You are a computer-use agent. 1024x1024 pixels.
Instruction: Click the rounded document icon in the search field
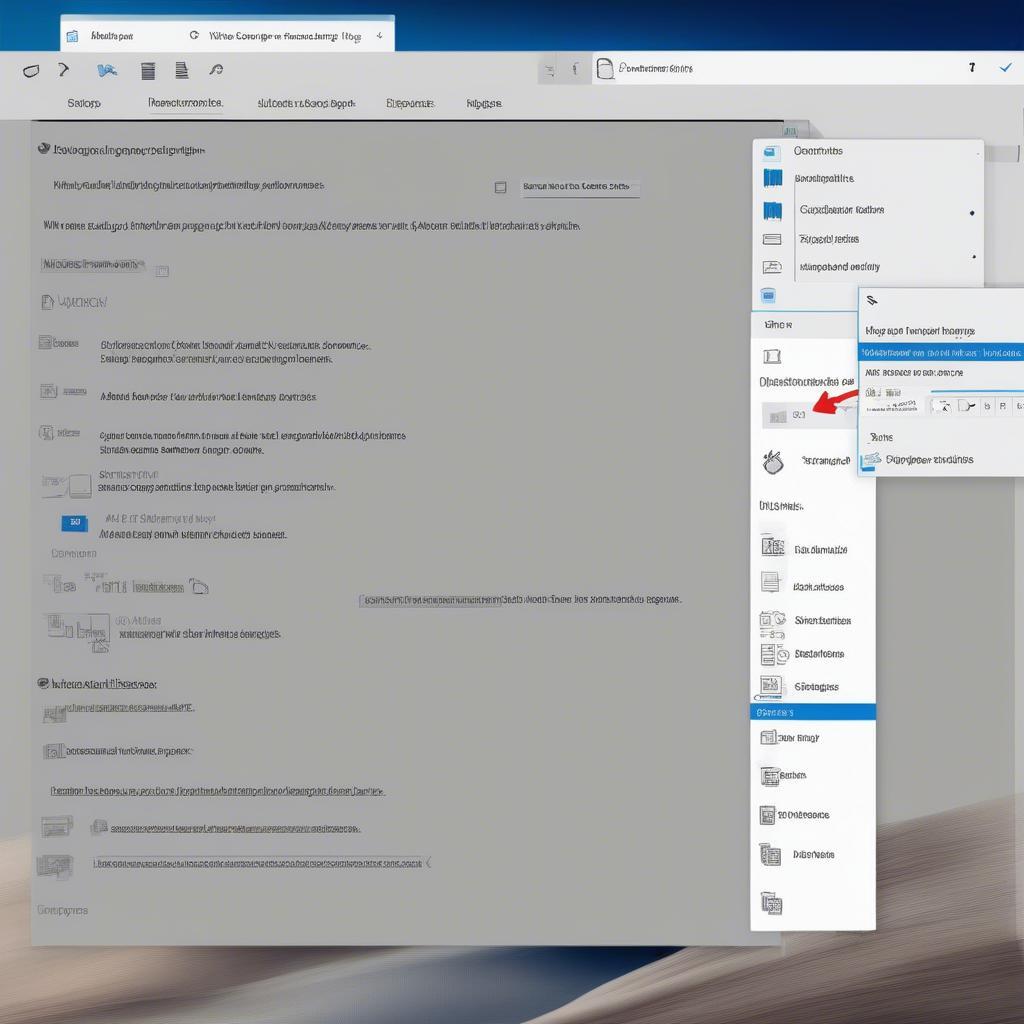point(605,68)
